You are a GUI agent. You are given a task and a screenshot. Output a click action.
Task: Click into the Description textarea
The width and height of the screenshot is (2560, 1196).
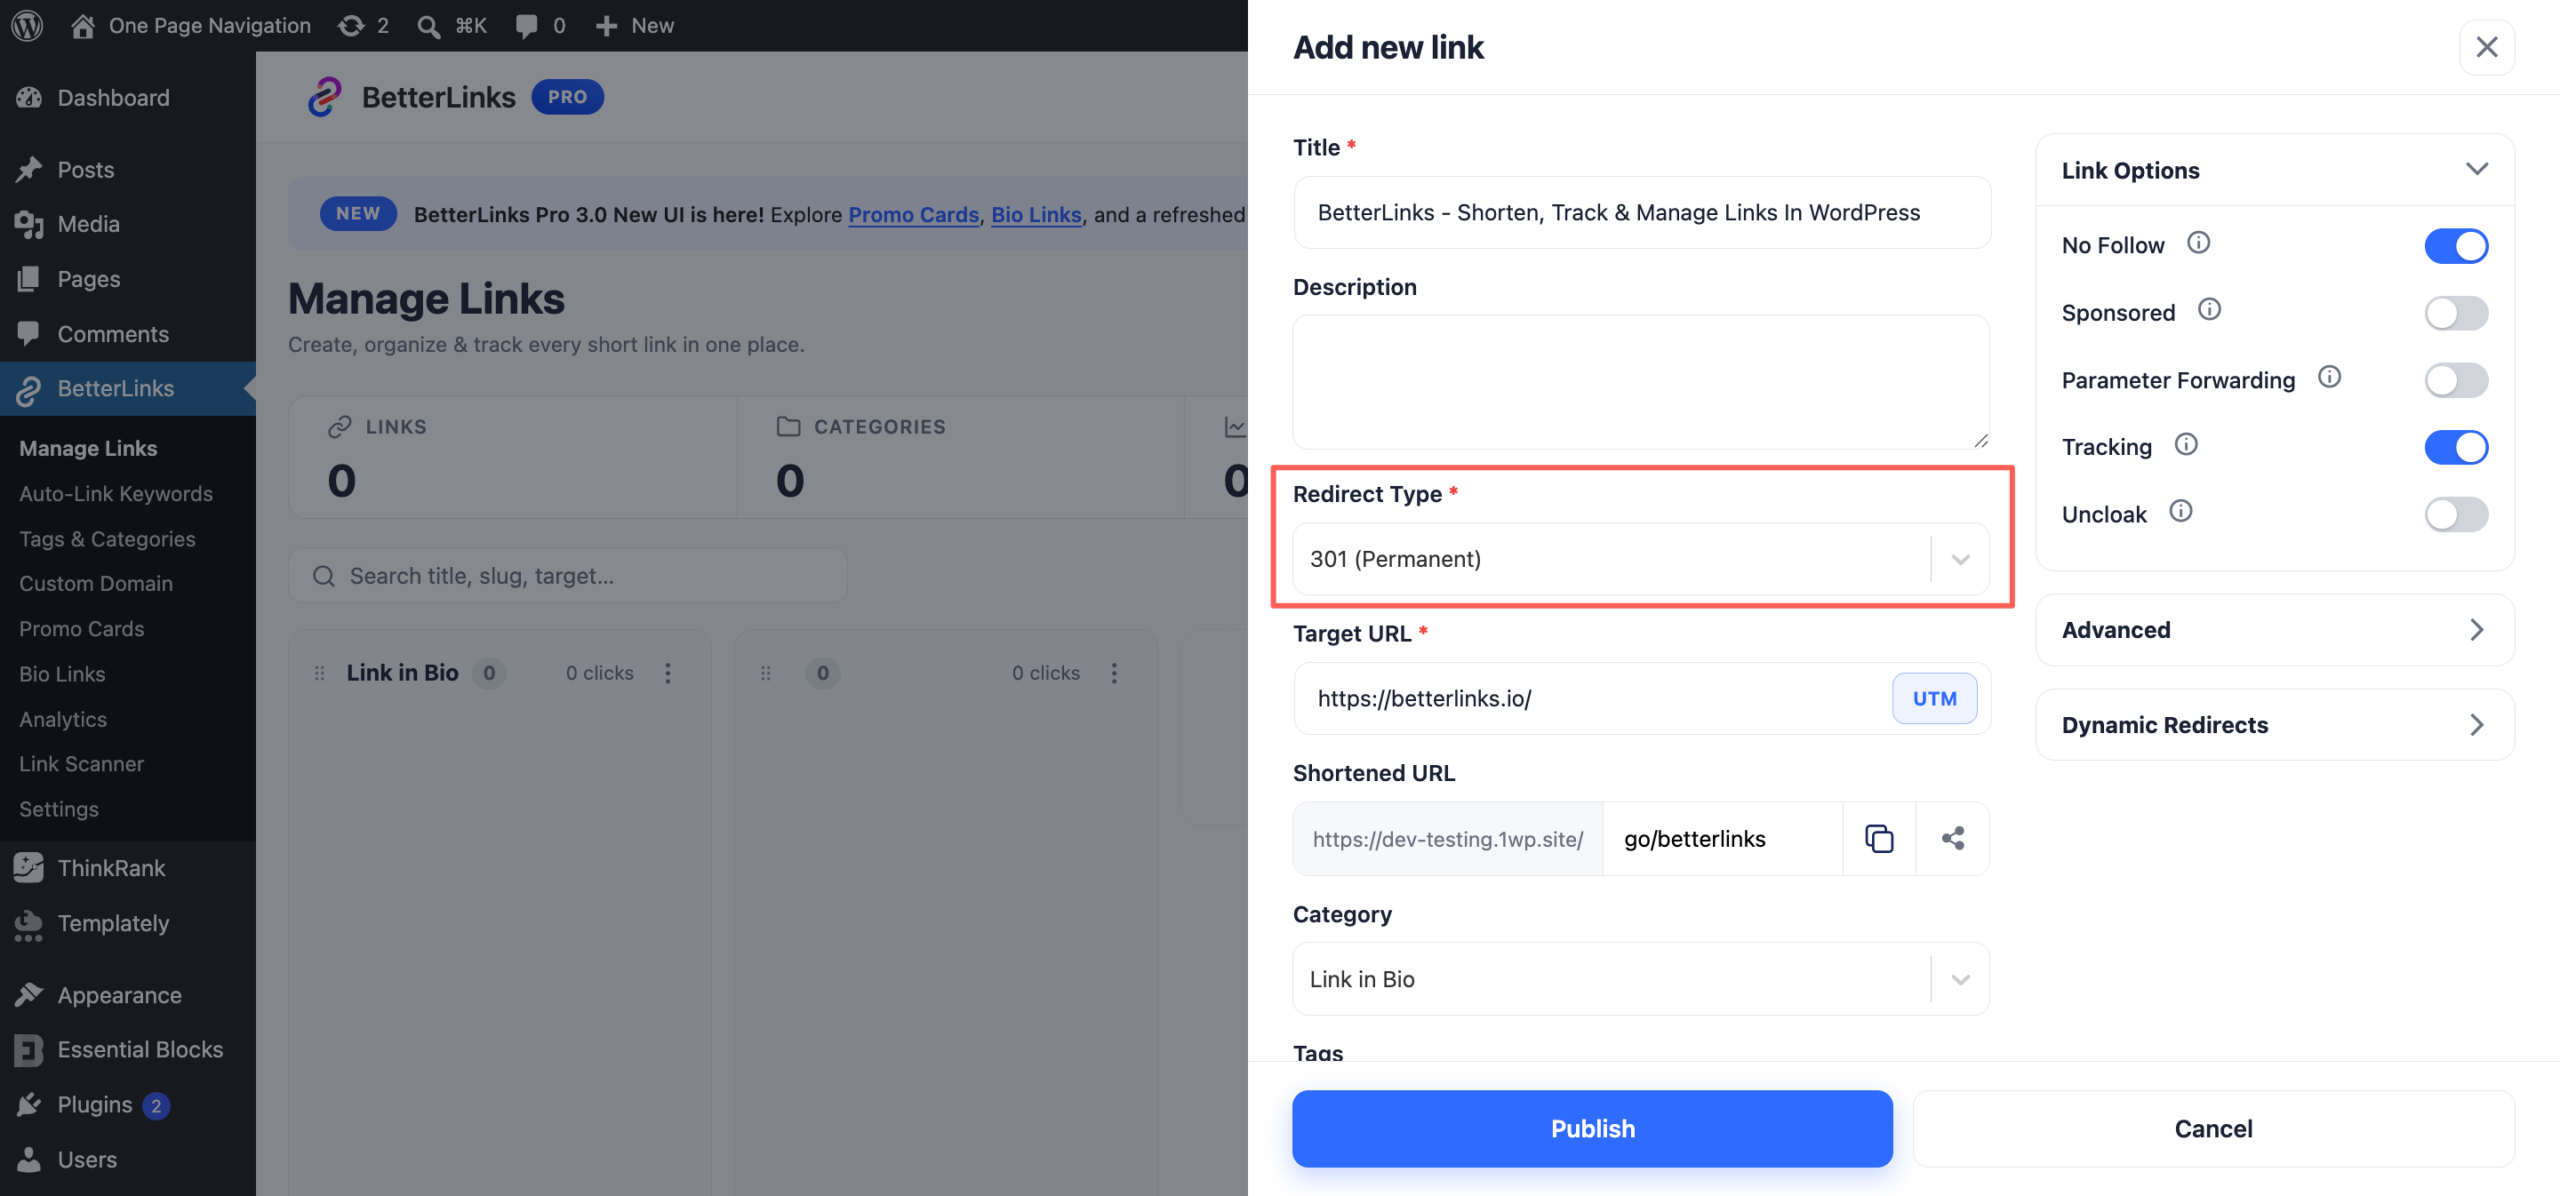[1641, 382]
